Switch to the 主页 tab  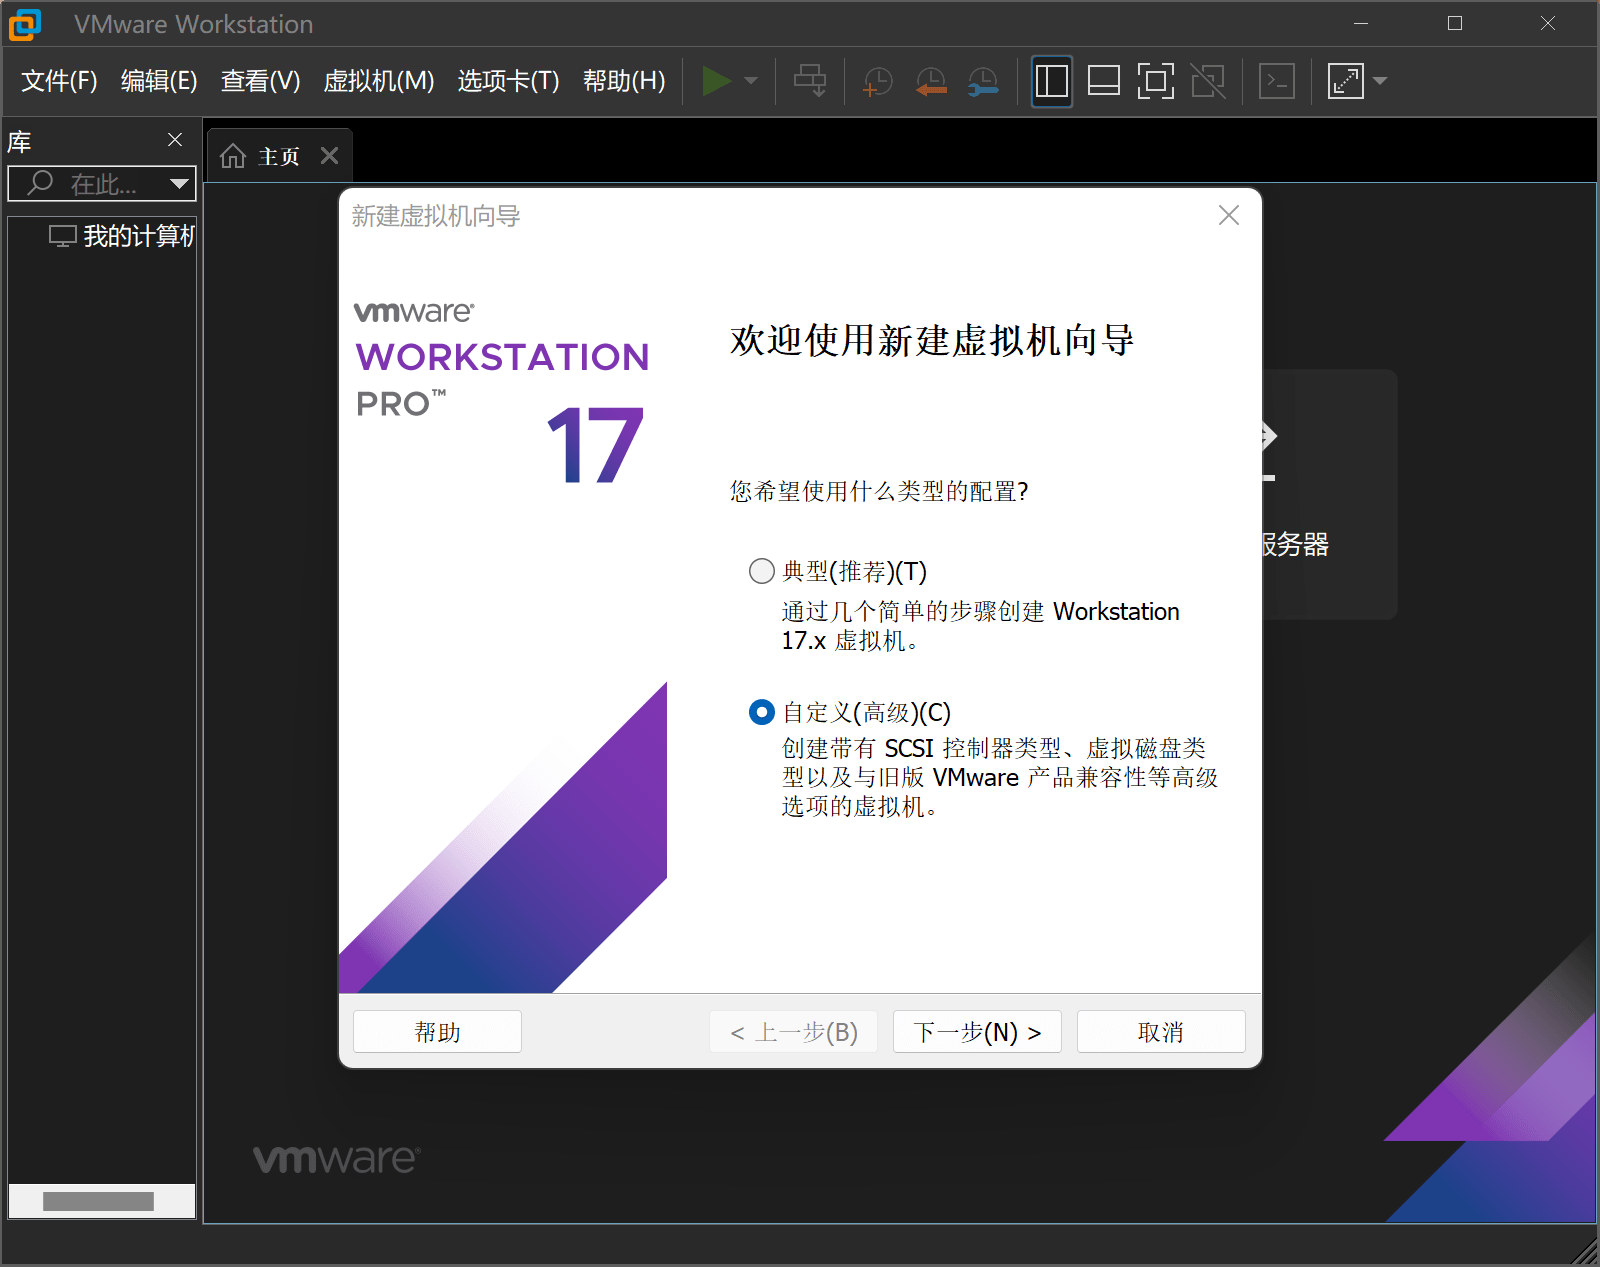(x=262, y=157)
